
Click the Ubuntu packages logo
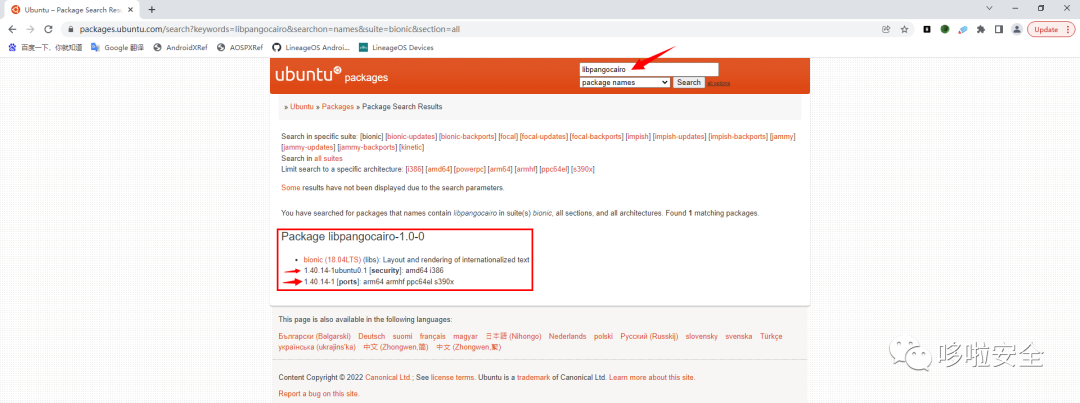pyautogui.click(x=331, y=75)
